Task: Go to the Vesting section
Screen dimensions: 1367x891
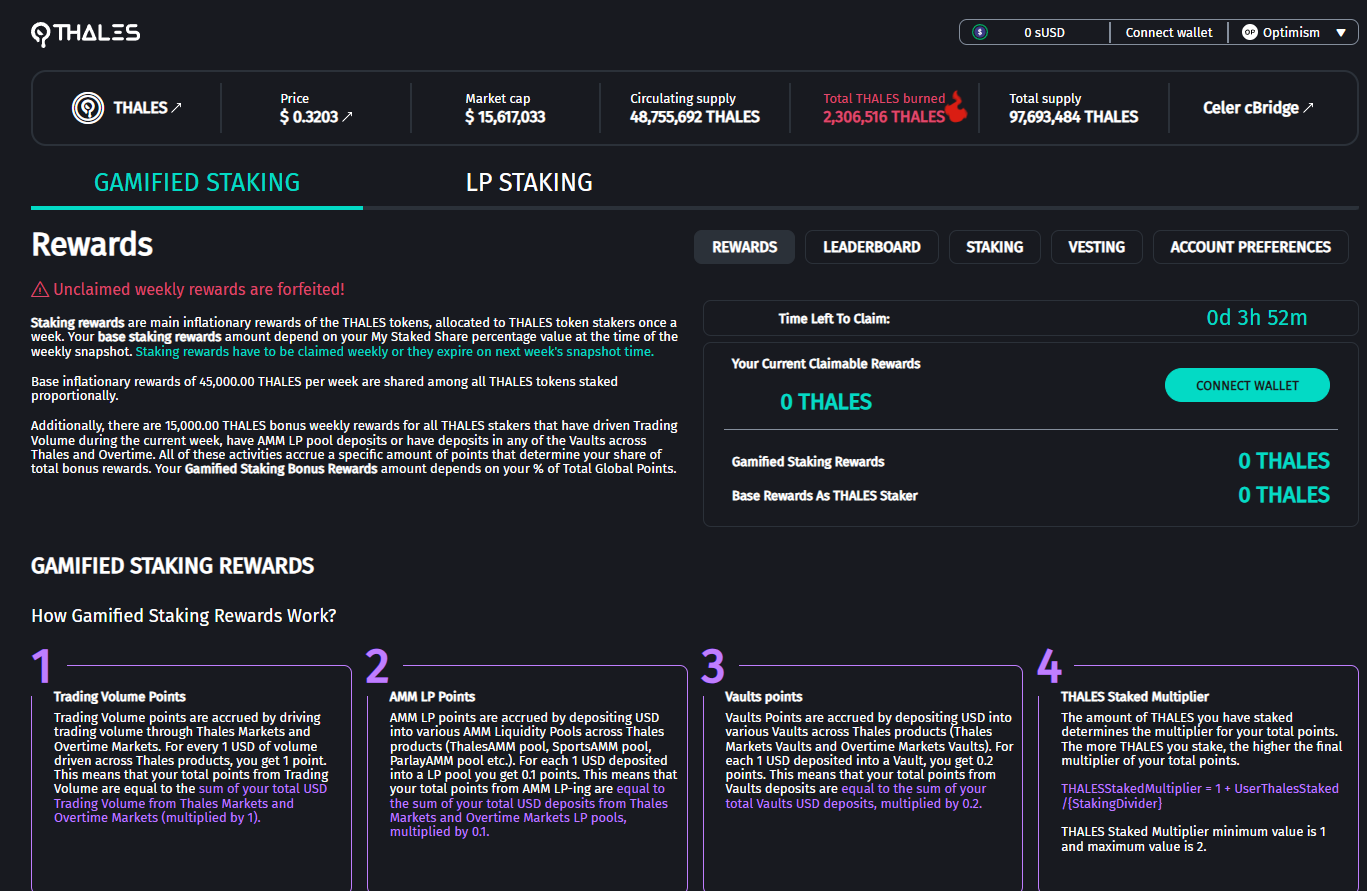Action: point(1096,247)
